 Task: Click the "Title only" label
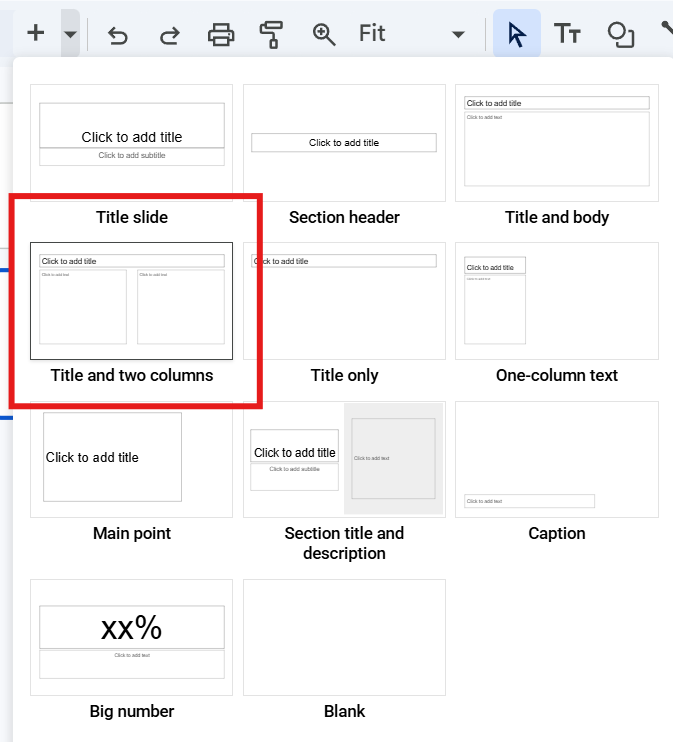[x=345, y=375]
